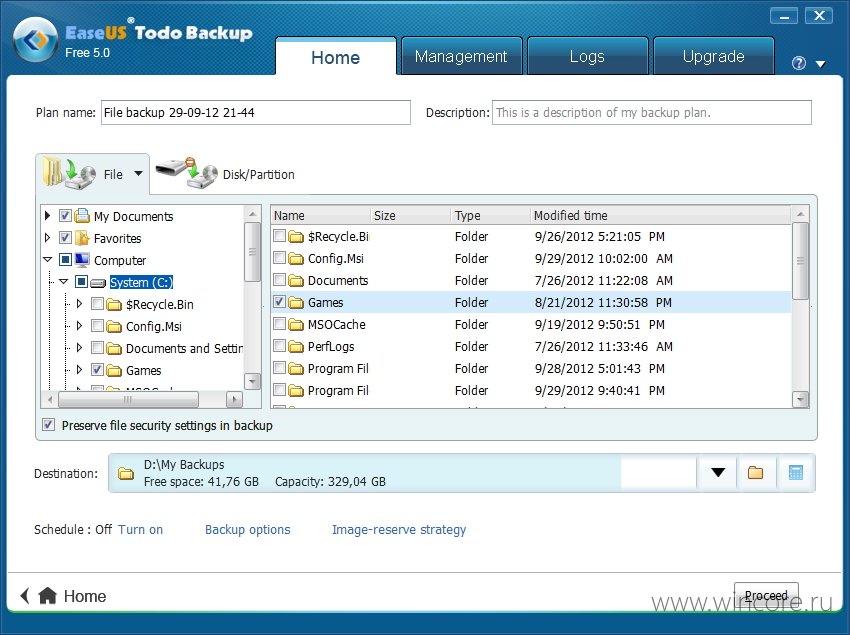Image resolution: width=850 pixels, height=635 pixels.
Task: Expand the $Recycle.Bin tree node
Action: 80,304
